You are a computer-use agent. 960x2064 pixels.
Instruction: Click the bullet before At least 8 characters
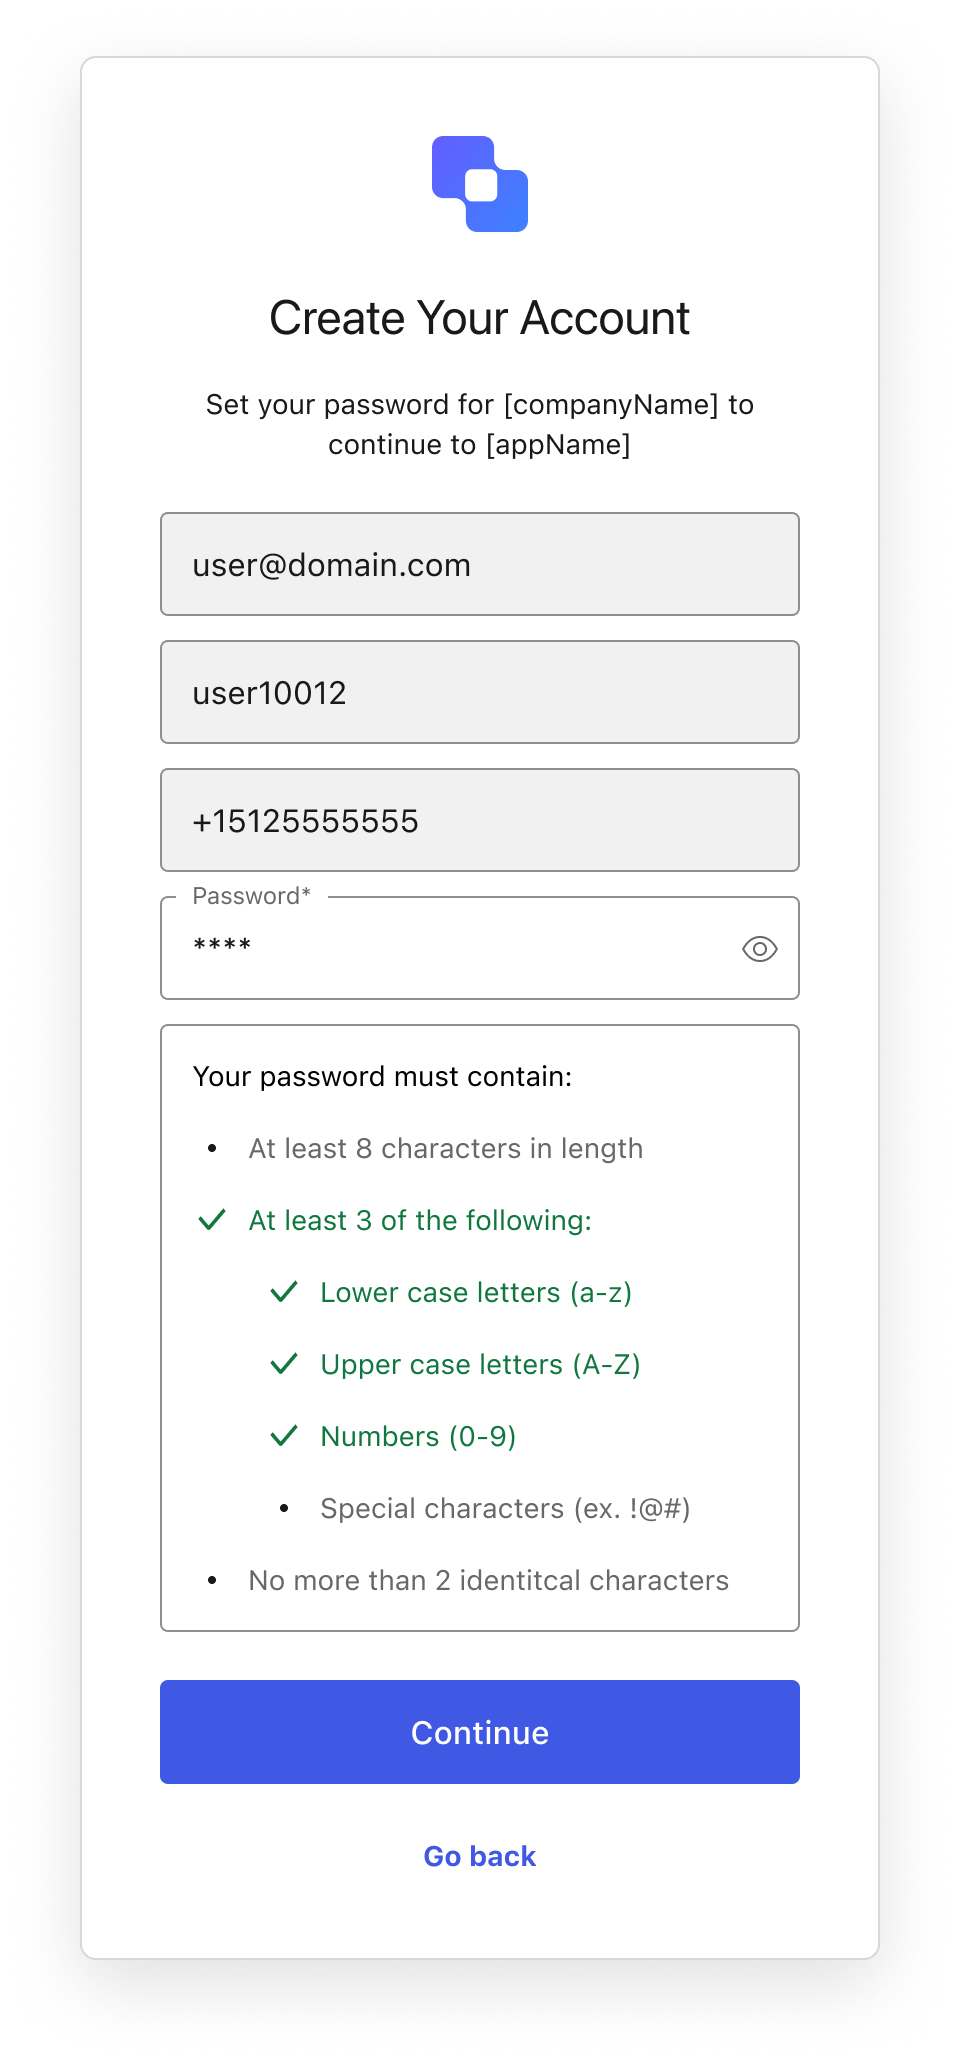coord(212,1149)
